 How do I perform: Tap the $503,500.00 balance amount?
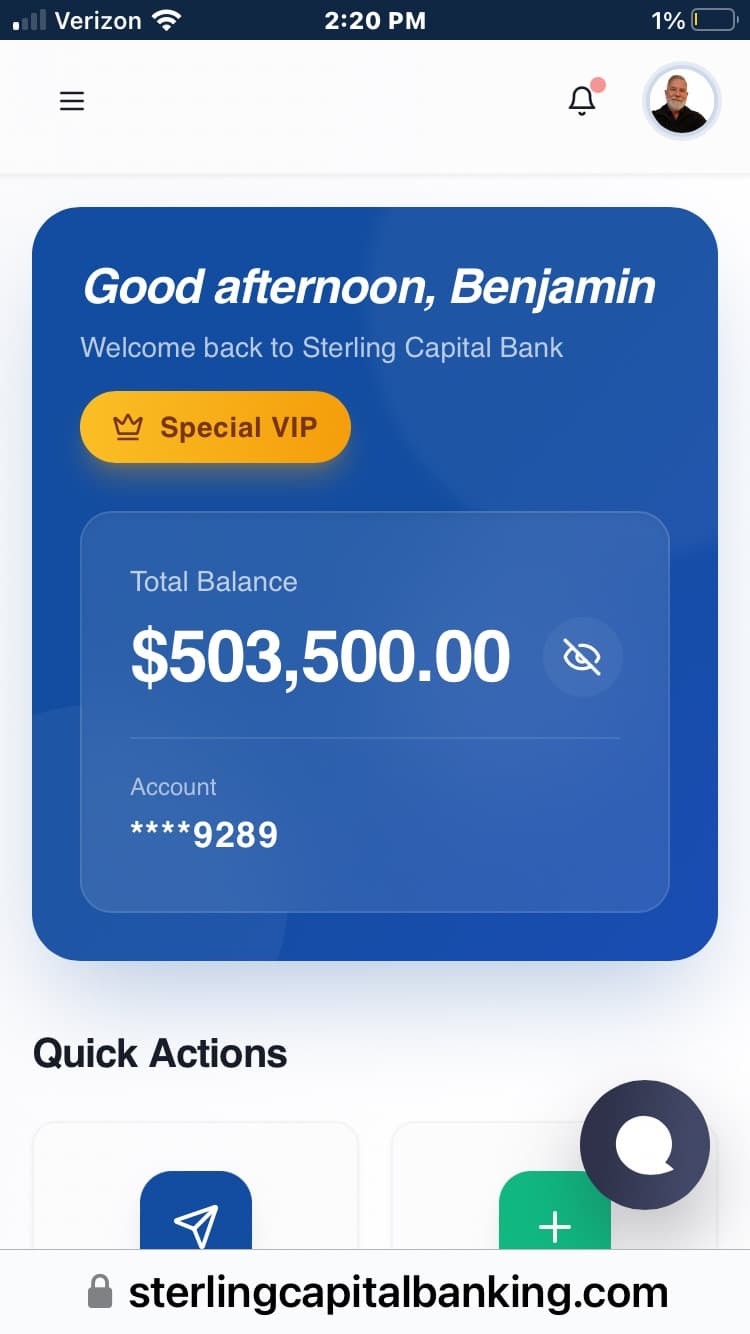(x=320, y=657)
